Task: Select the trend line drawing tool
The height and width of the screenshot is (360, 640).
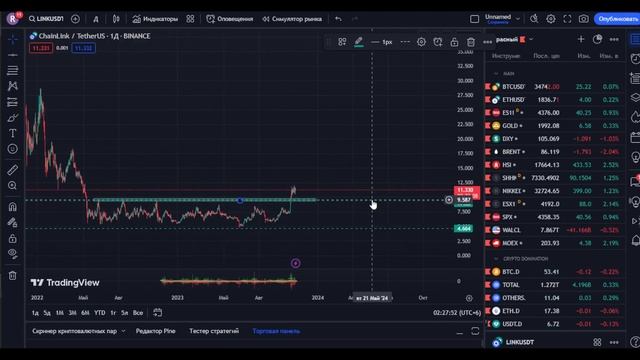Action: (13, 55)
